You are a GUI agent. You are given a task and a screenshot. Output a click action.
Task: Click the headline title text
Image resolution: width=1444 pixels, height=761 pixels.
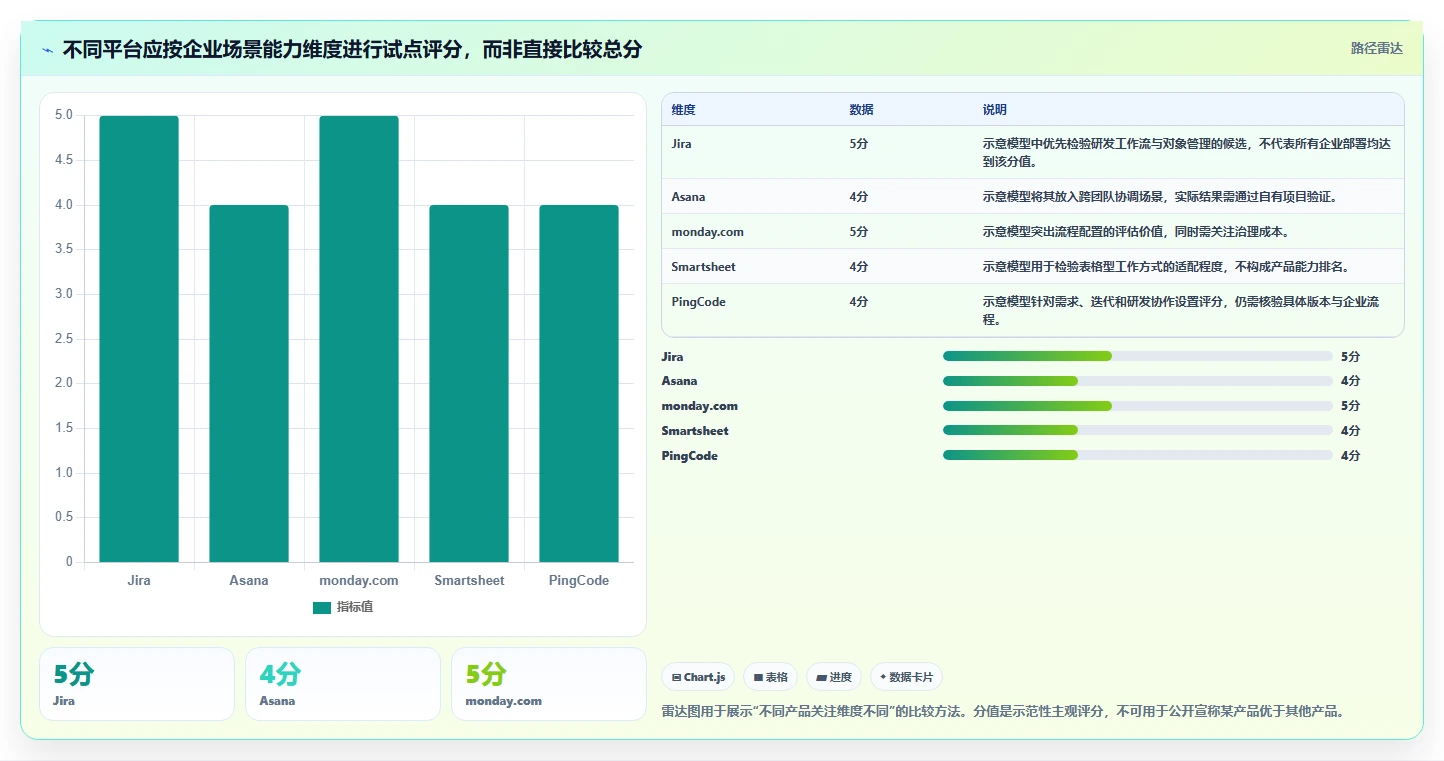[x=352, y=49]
